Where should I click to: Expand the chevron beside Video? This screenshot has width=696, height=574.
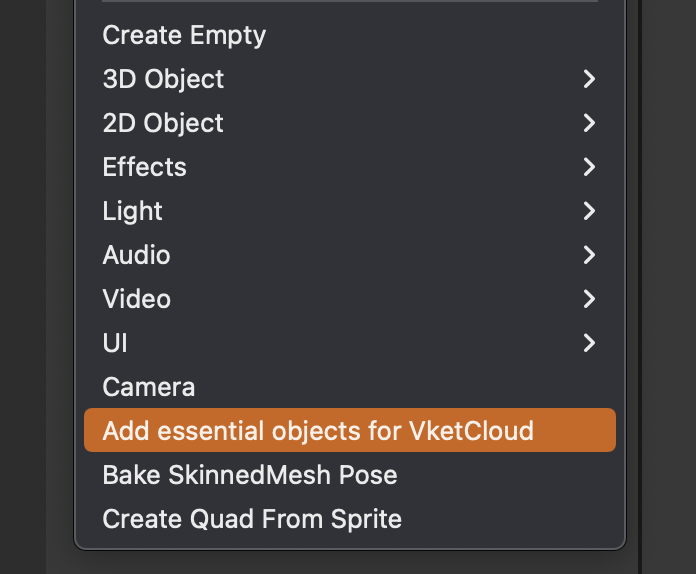(x=589, y=299)
